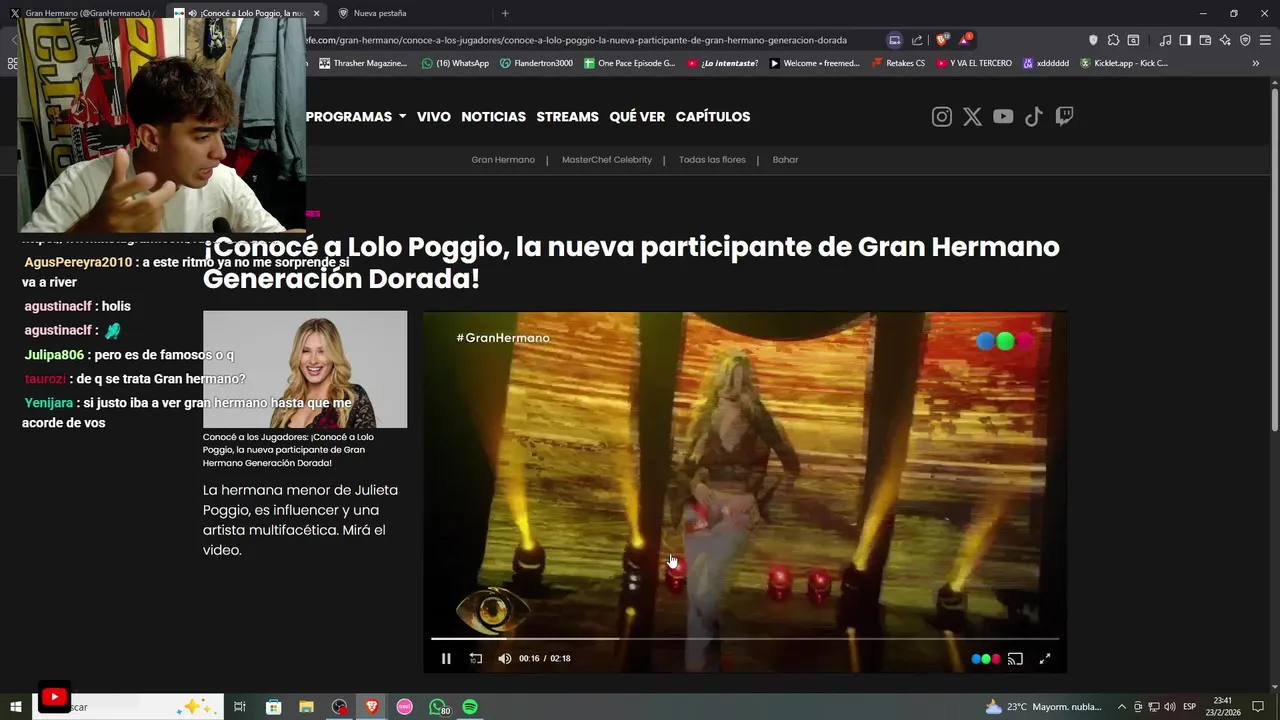Open Telefe's Instagram page

tap(942, 117)
